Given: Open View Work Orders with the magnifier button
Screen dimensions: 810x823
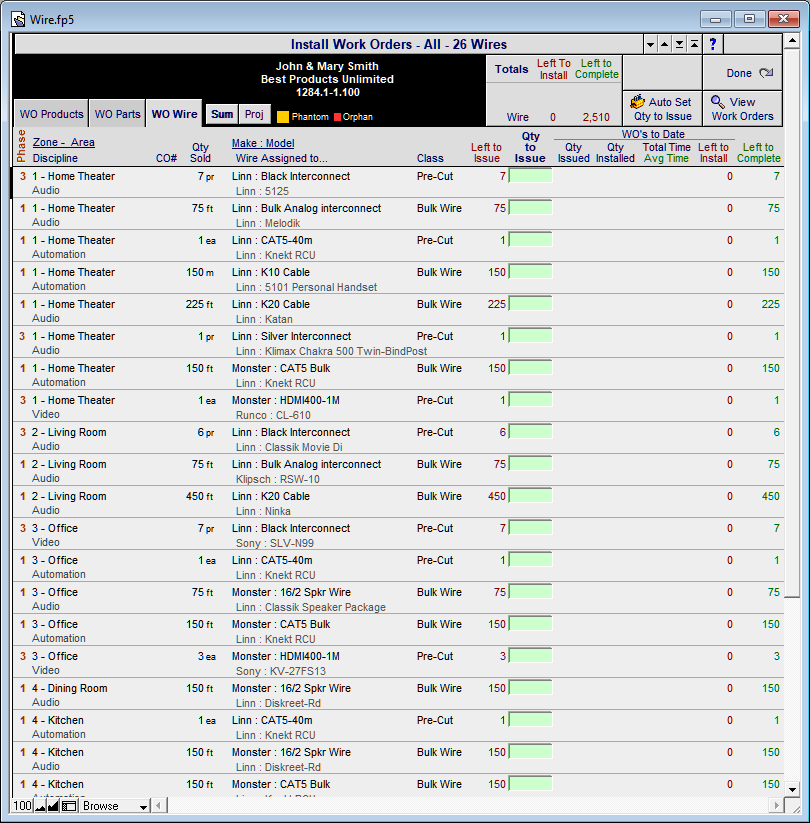Looking at the screenshot, I should coord(742,109).
